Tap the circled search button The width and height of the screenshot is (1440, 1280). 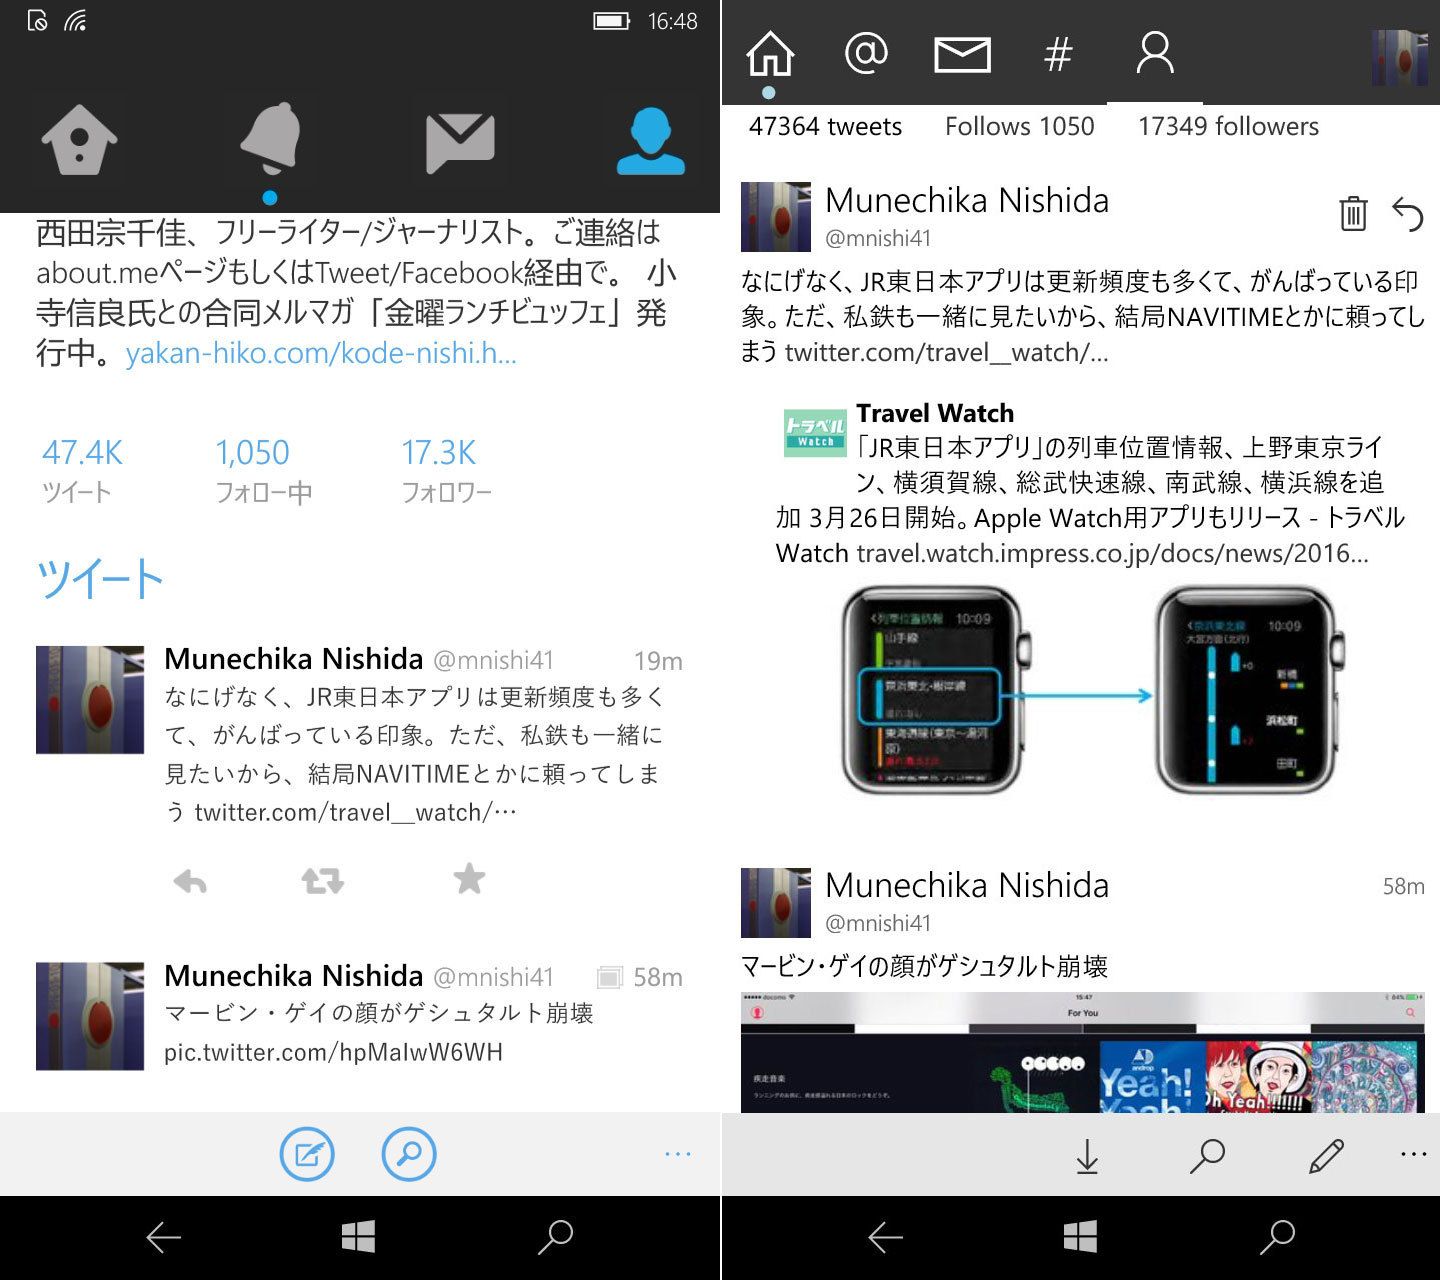pyautogui.click(x=409, y=1154)
